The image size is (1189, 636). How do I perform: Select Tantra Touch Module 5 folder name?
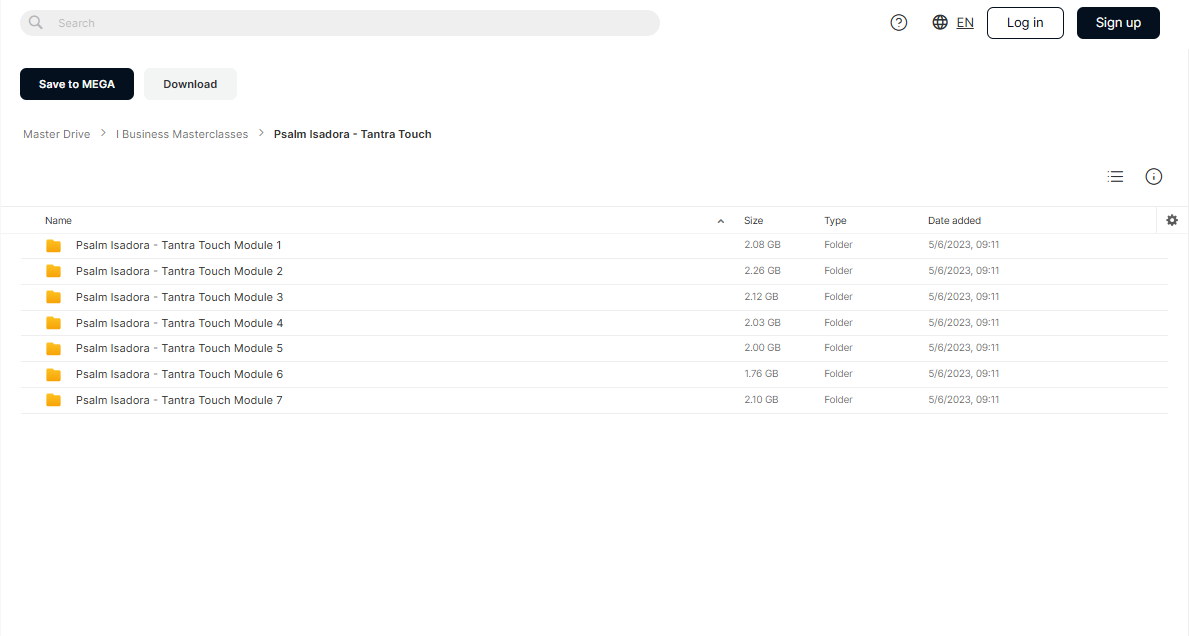179,348
